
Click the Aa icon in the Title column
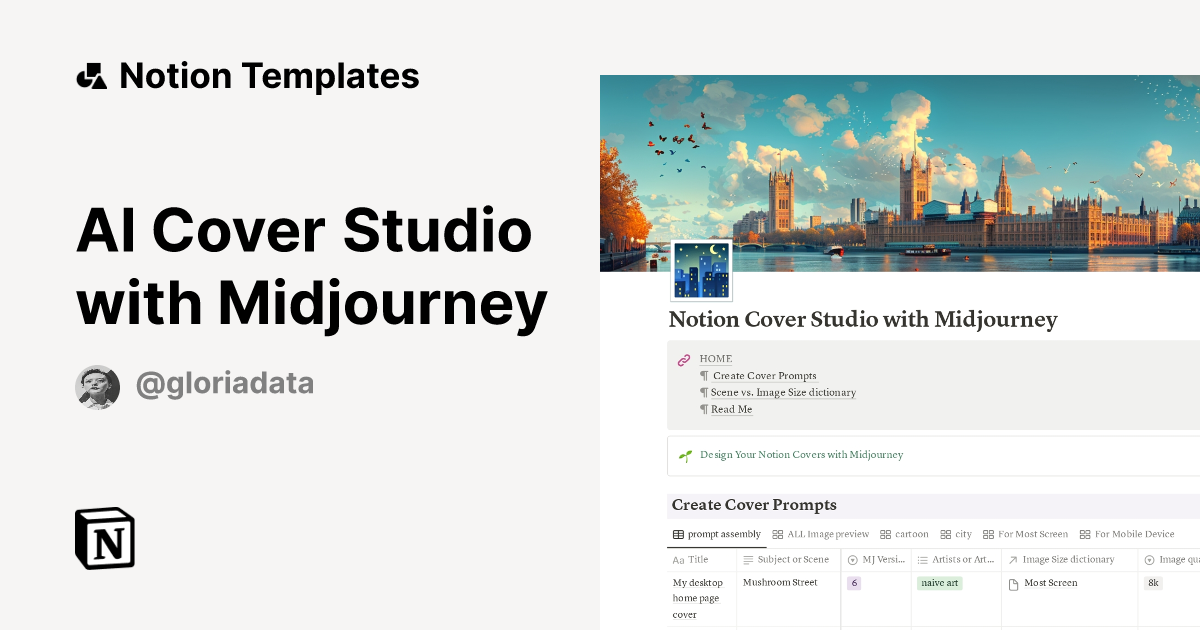point(677,559)
